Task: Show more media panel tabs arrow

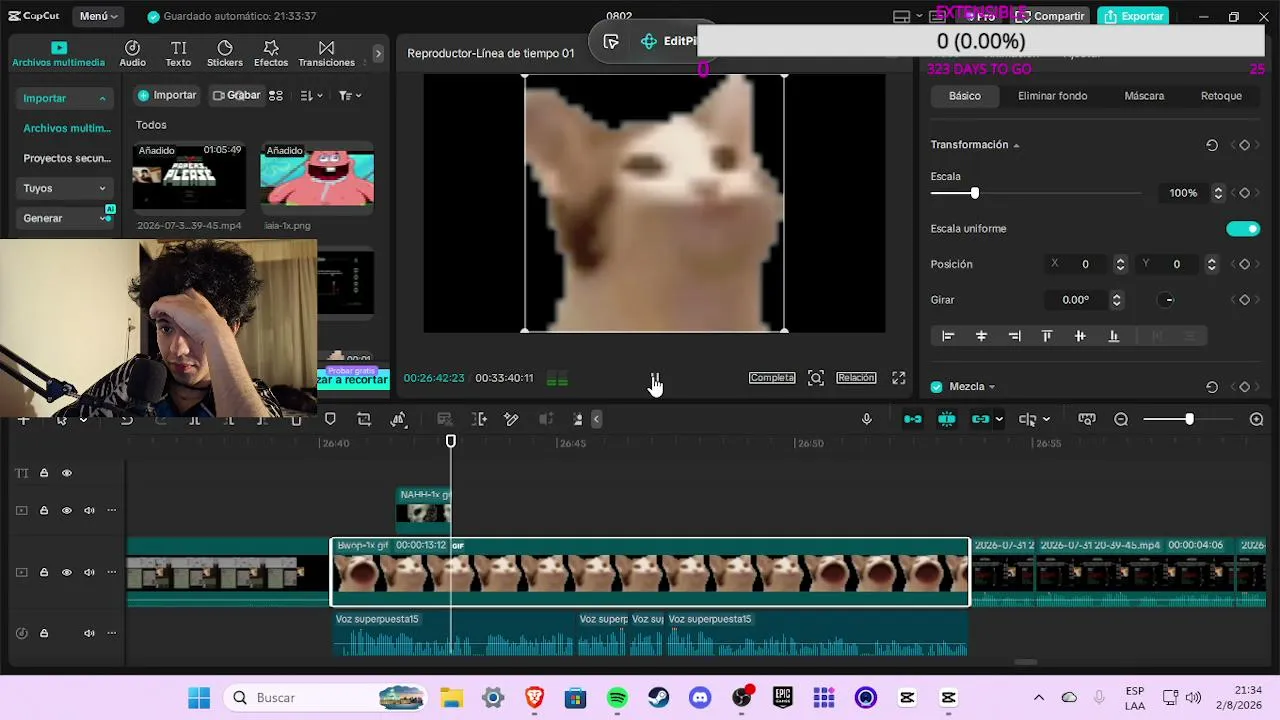Action: [x=377, y=54]
